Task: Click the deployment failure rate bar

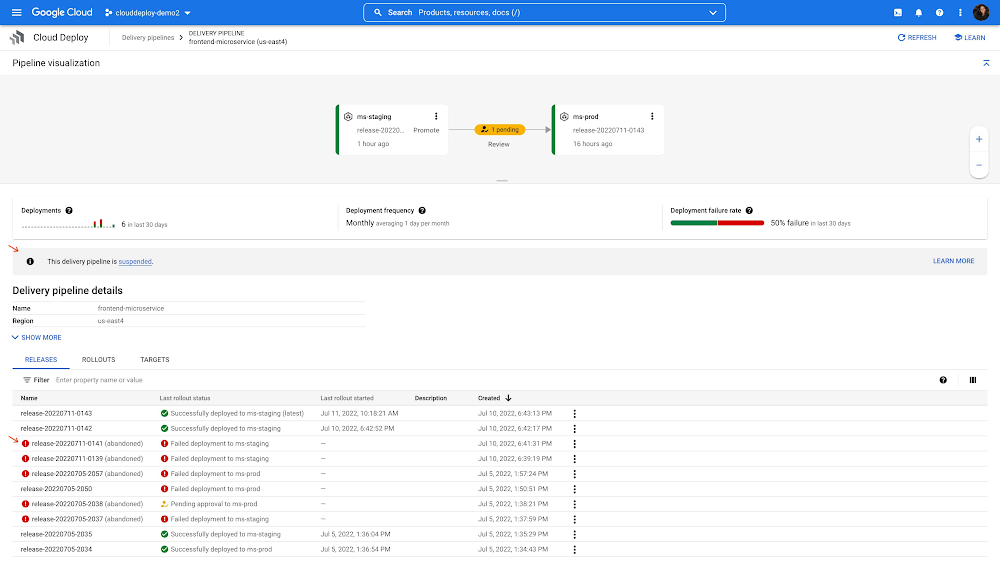Action: click(x=717, y=223)
